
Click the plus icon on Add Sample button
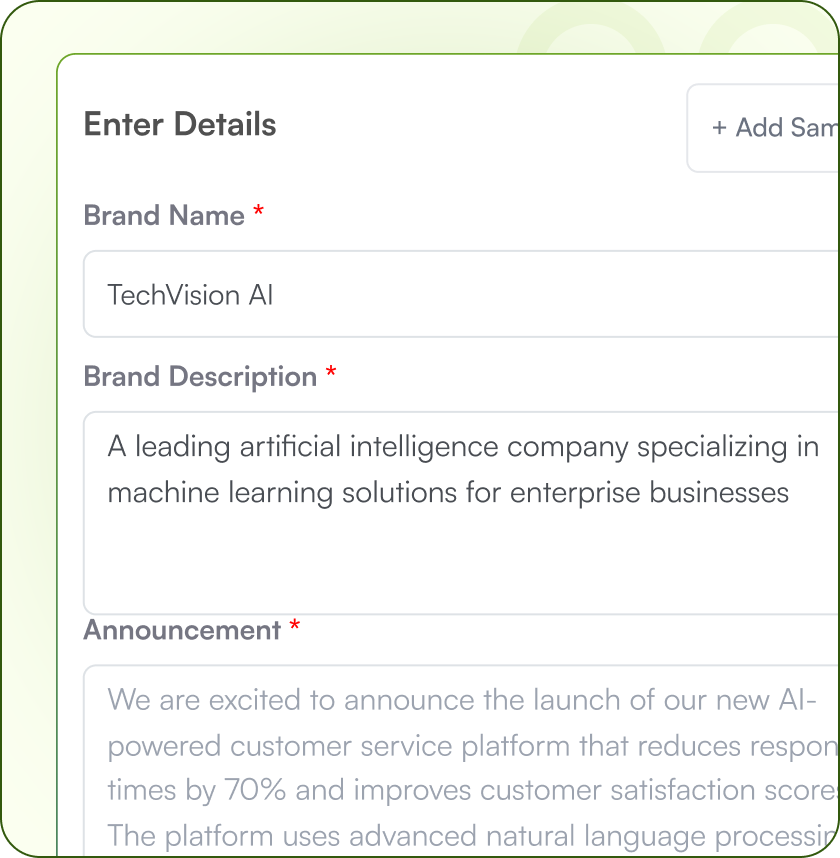pos(719,128)
